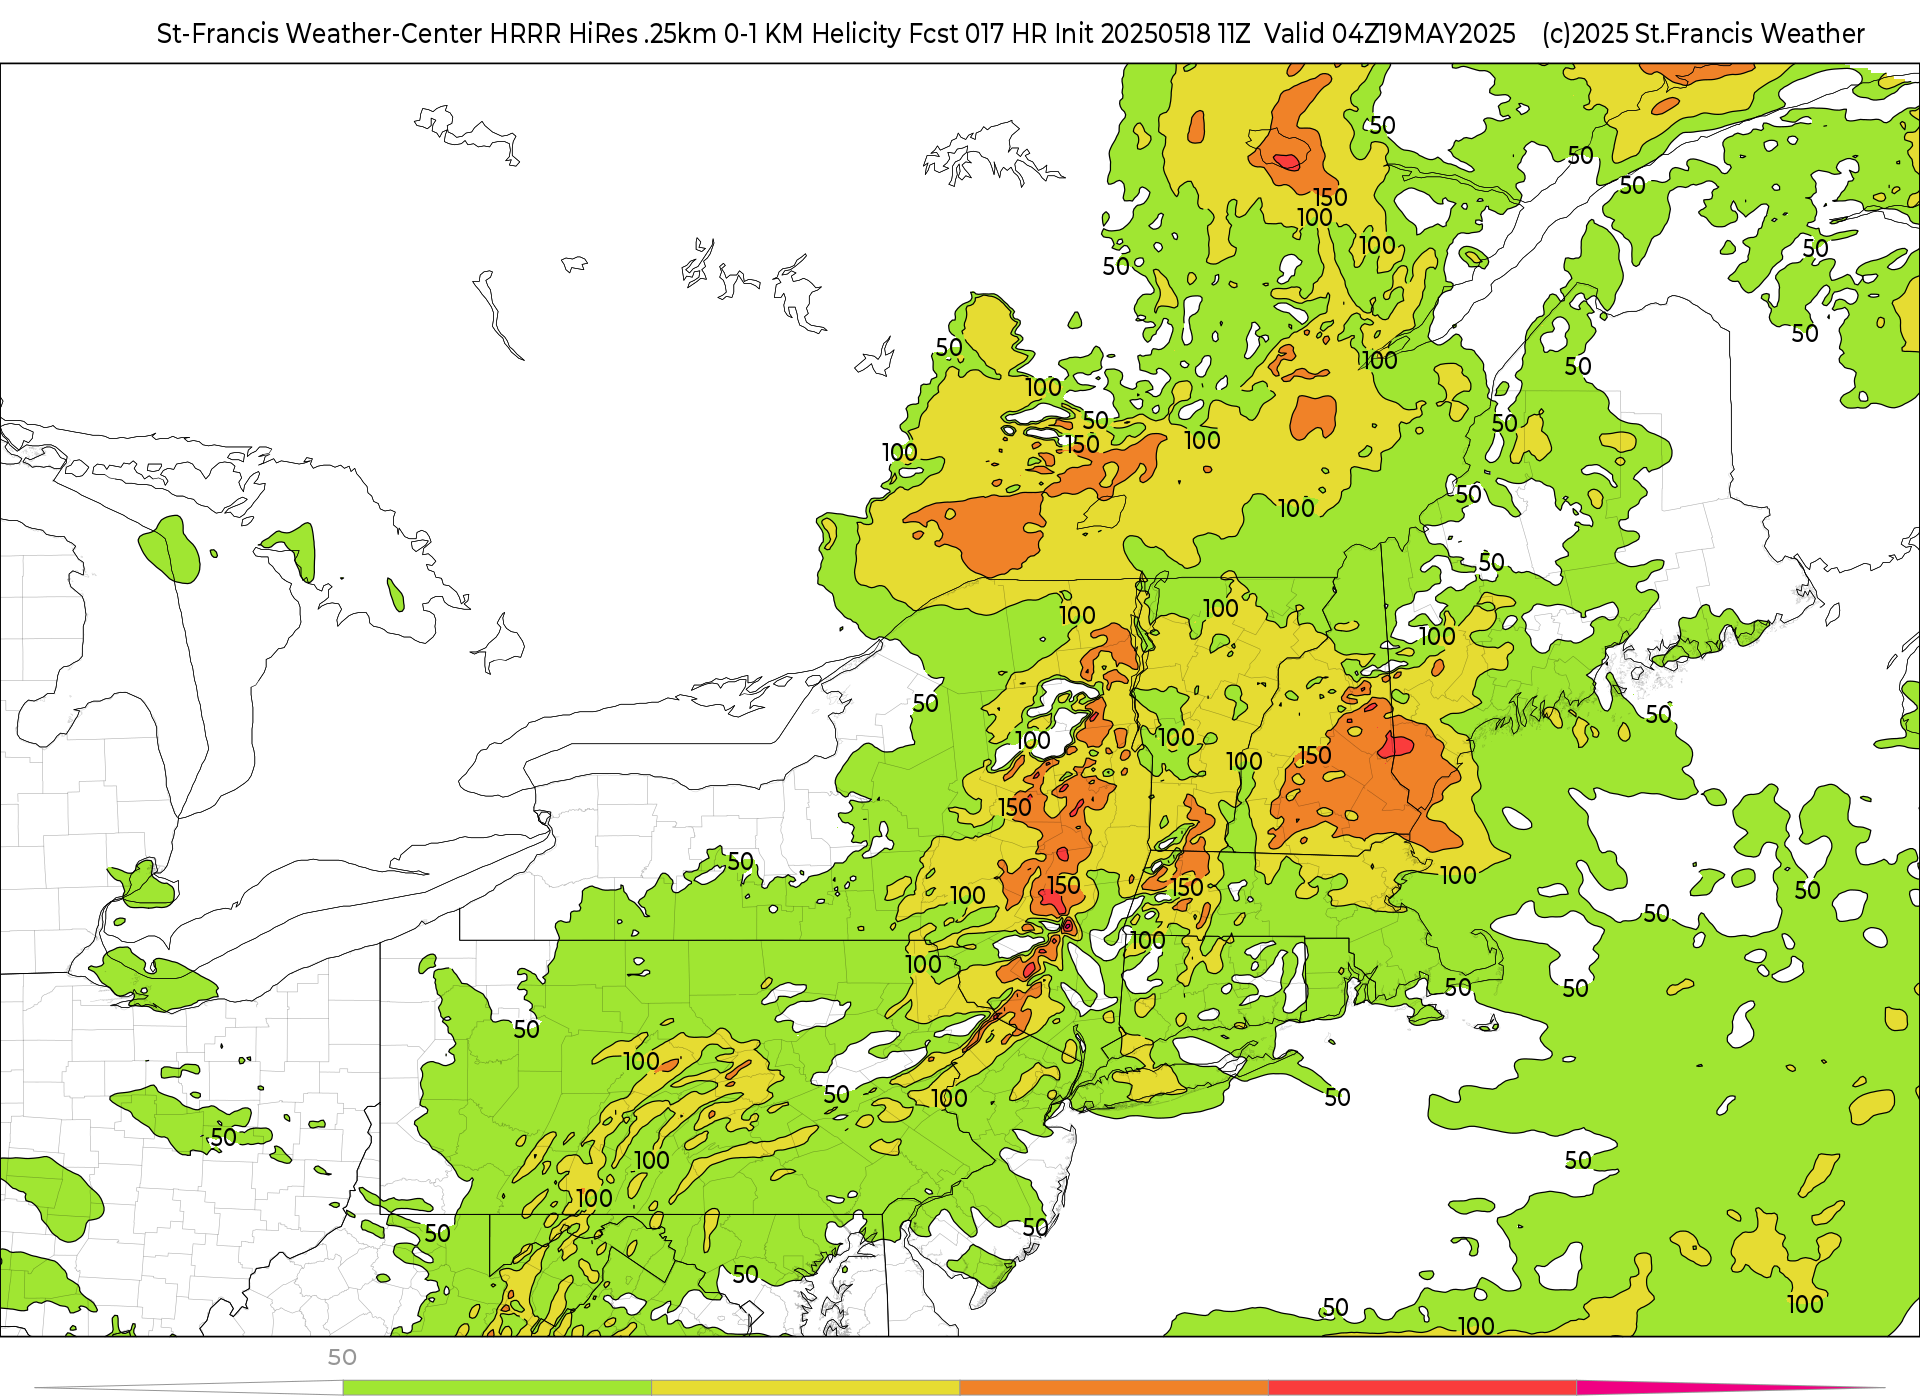The height and width of the screenshot is (1400, 1920).
Task: Click the magenta tip of the color bar
Action: coord(1730,1386)
